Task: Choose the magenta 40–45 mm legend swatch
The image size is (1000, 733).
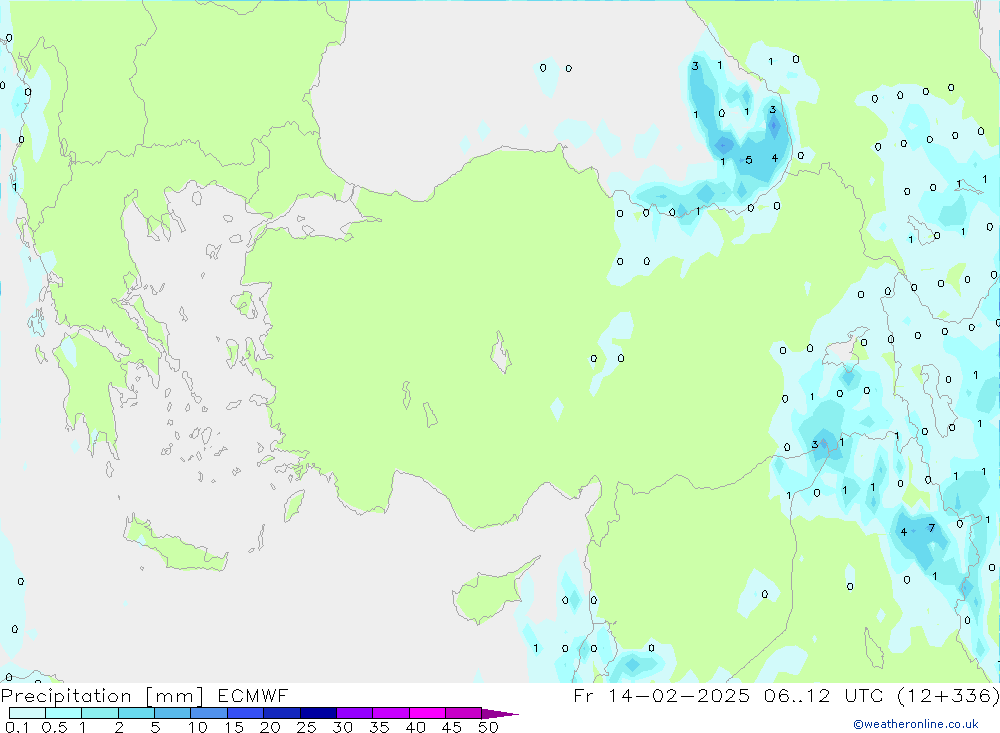Action: [427, 713]
